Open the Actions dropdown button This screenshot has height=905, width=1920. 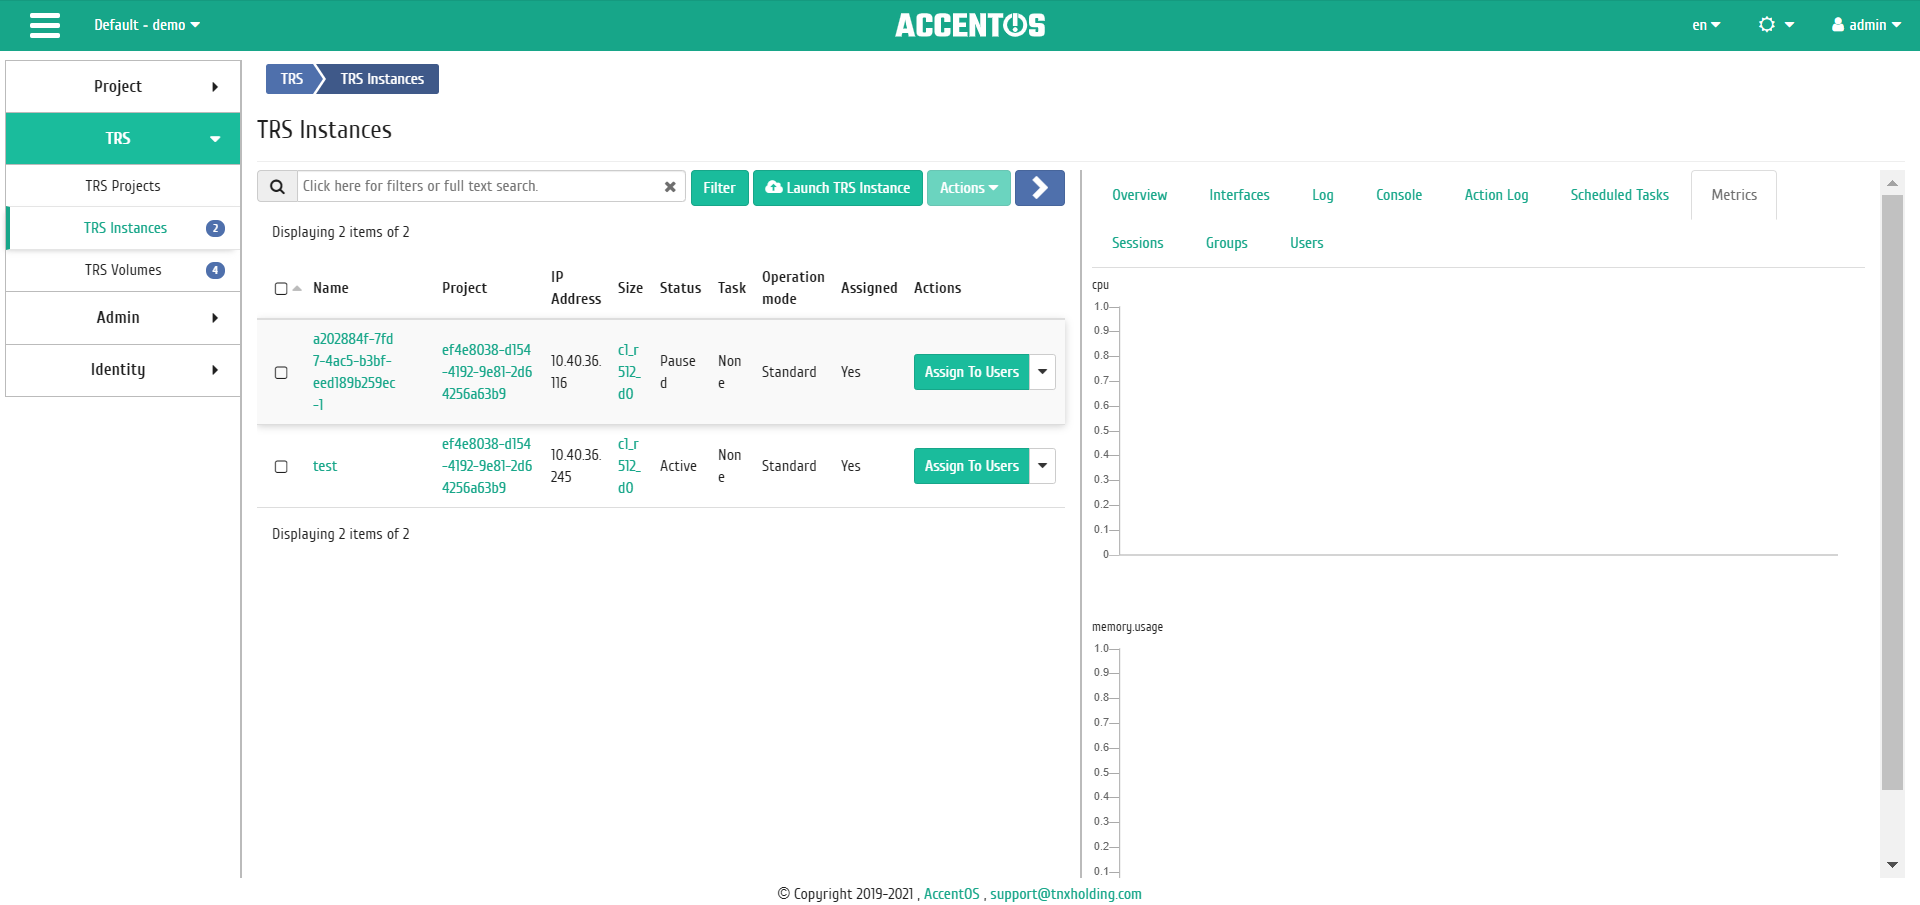[x=968, y=188]
